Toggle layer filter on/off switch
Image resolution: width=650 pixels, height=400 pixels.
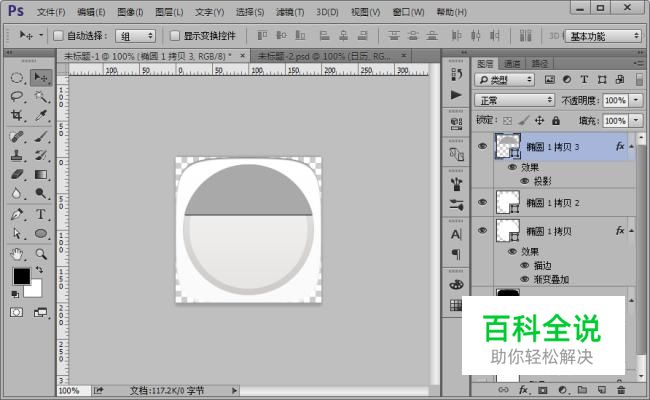tap(639, 80)
